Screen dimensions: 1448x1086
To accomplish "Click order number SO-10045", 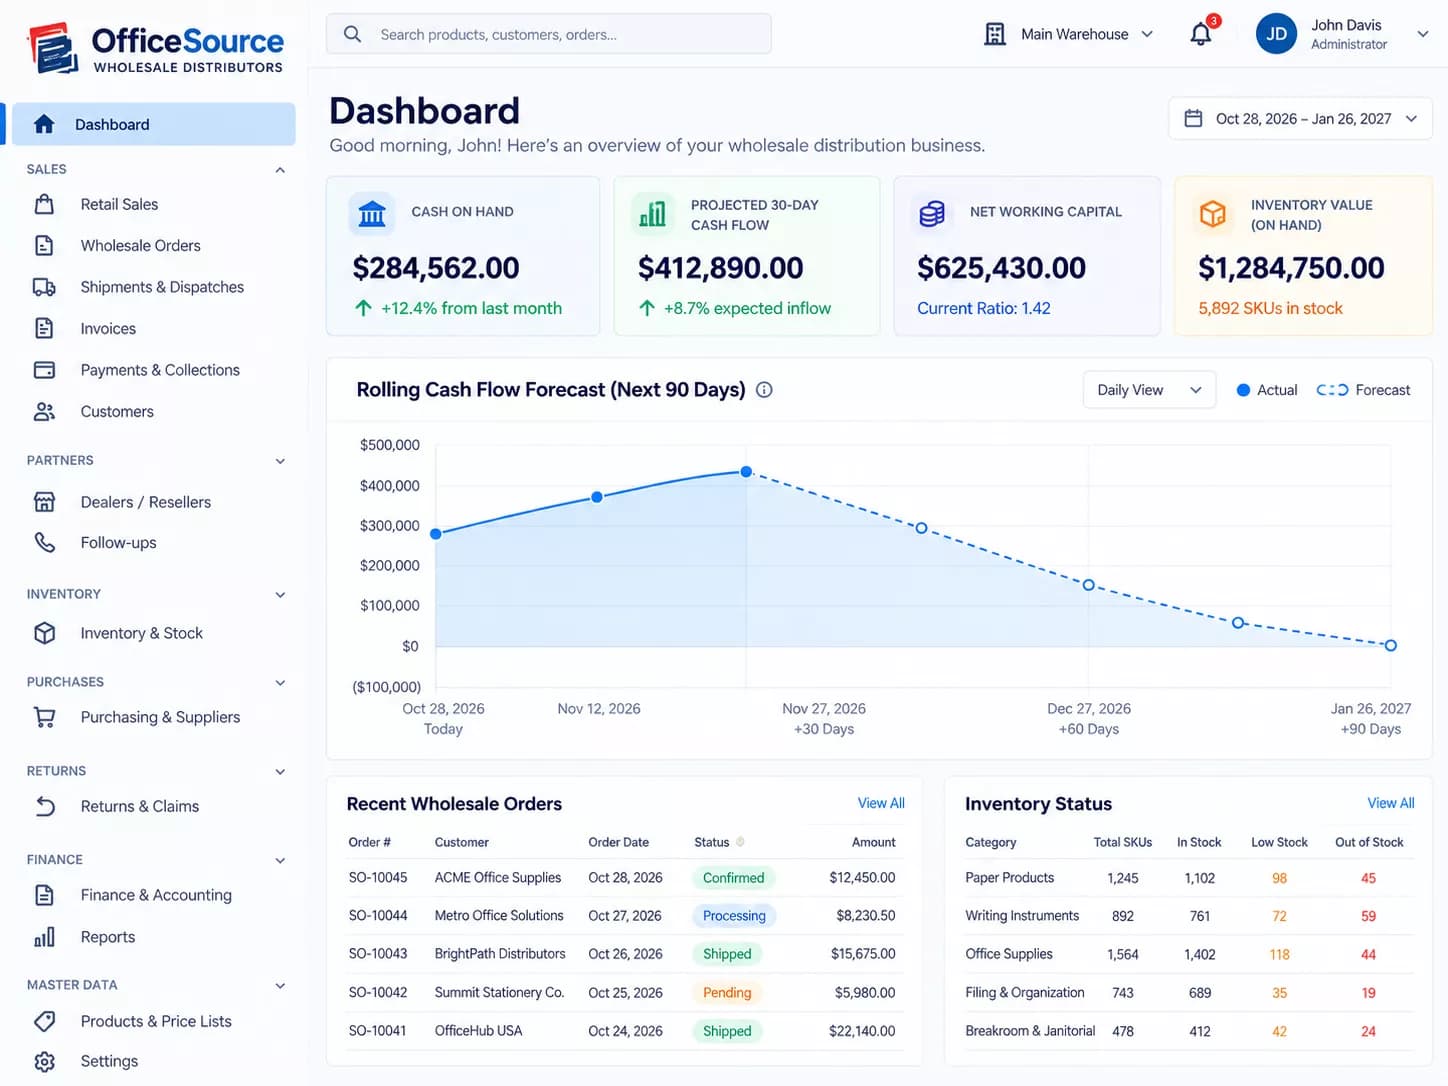I will click(x=378, y=877).
